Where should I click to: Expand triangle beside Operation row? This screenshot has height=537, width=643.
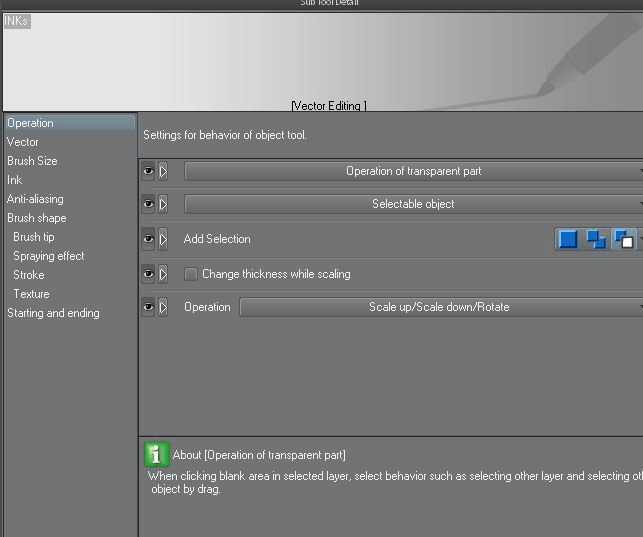pos(163,307)
